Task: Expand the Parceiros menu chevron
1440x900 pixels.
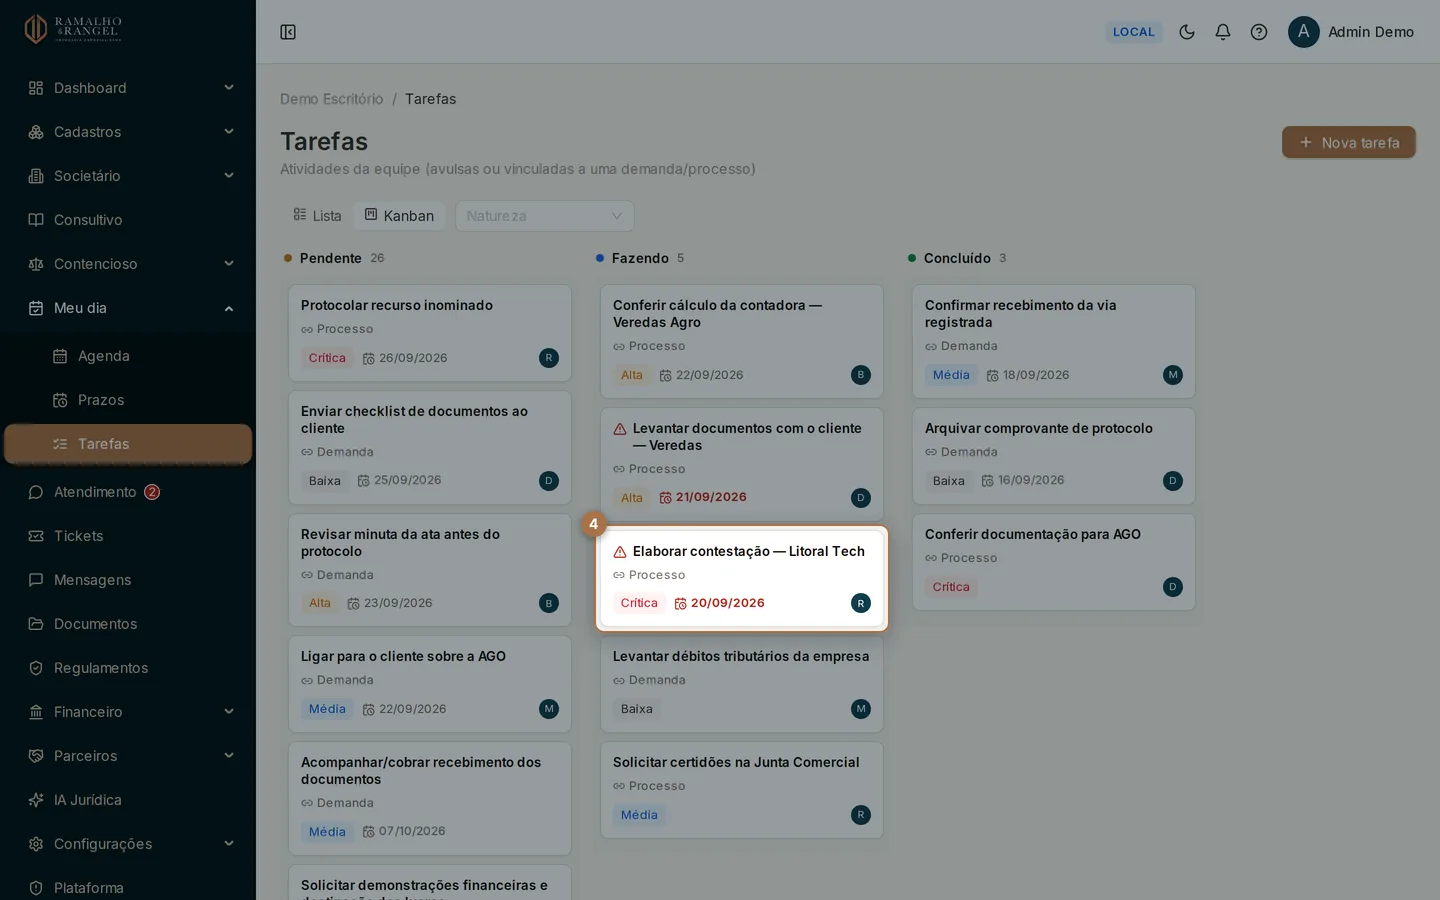Action: coord(229,756)
